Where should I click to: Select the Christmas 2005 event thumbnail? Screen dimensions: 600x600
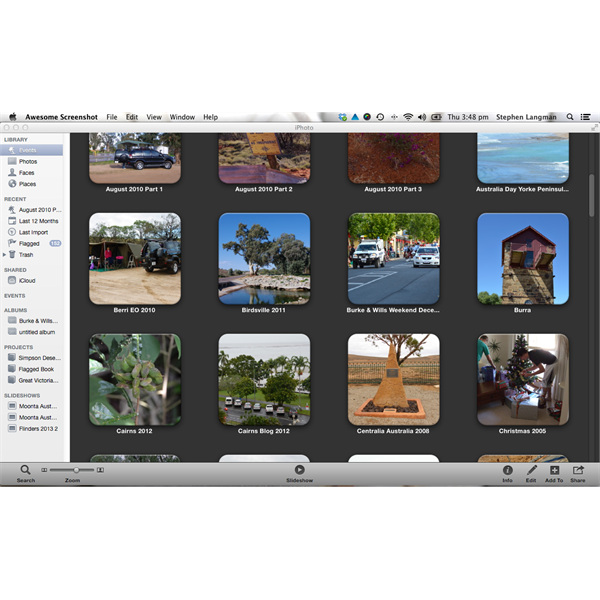tap(523, 380)
